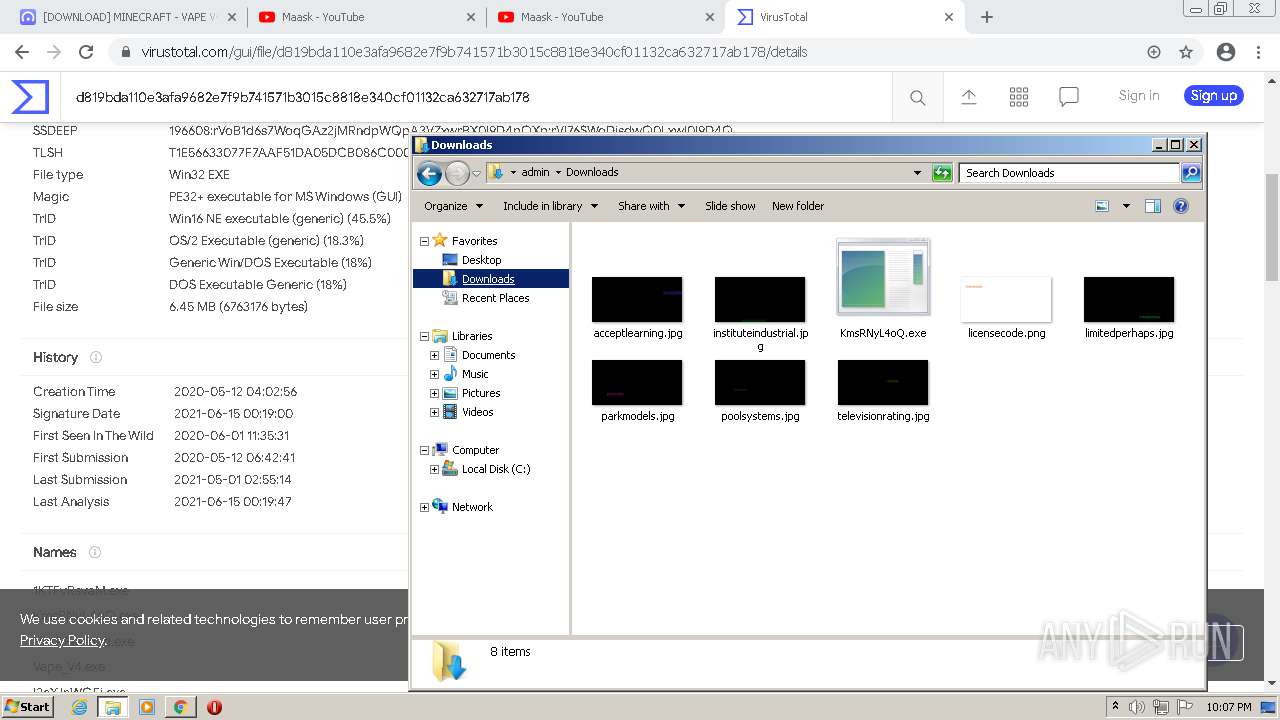Image resolution: width=1280 pixels, height=720 pixels.
Task: Open Include in library dropdown
Action: pyautogui.click(x=550, y=206)
